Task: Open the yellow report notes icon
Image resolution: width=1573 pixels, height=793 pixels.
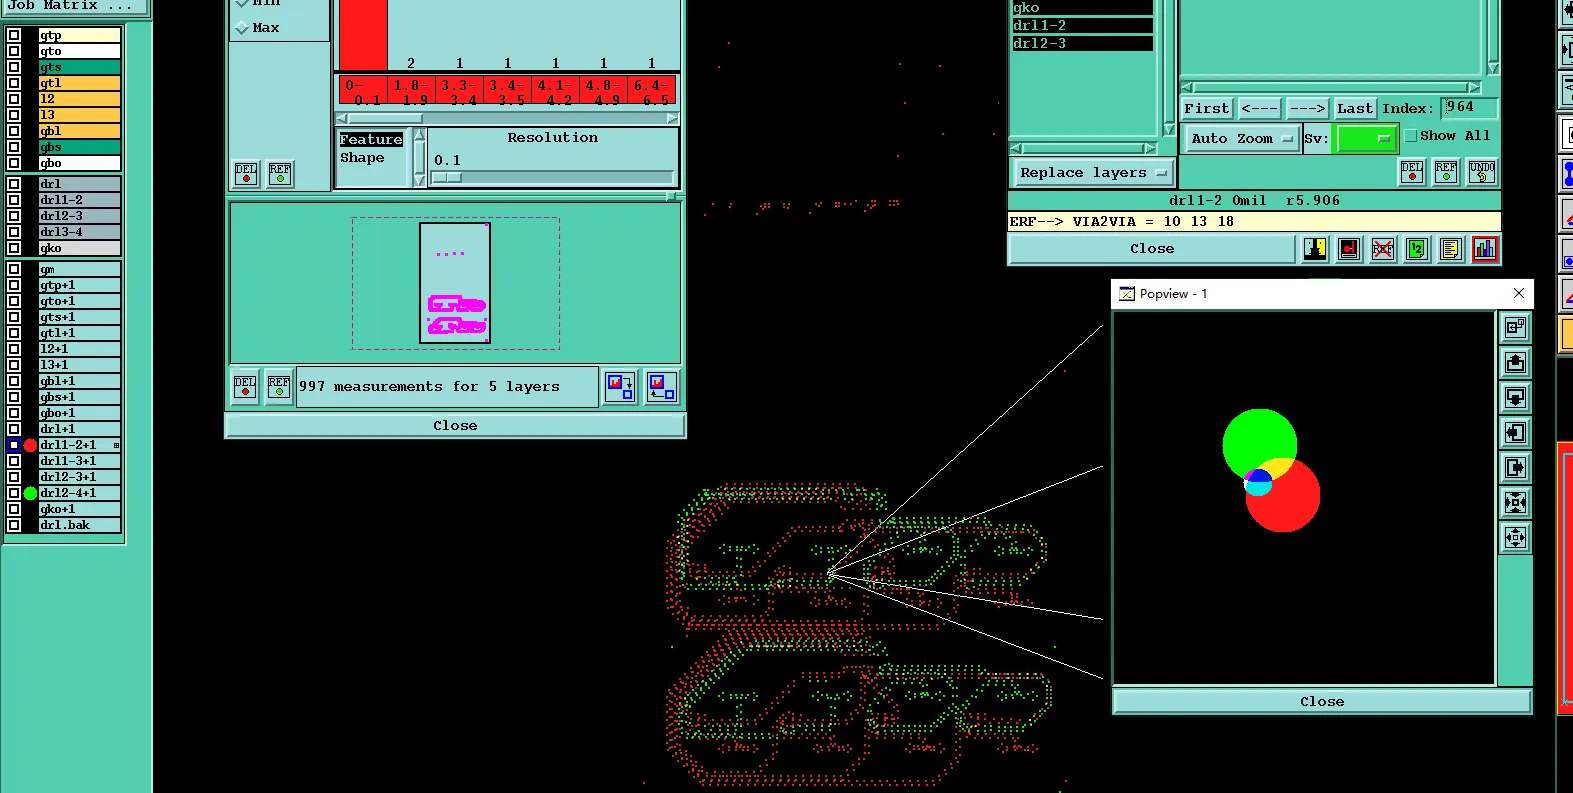Action: (1451, 249)
